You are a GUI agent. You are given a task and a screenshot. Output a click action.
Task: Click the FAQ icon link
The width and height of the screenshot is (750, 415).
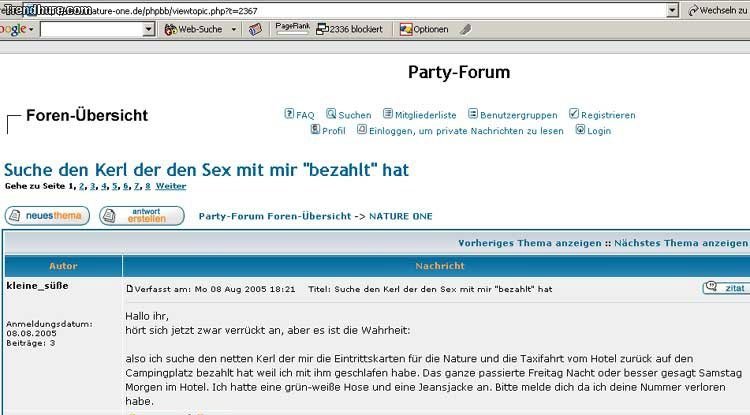pyautogui.click(x=299, y=115)
